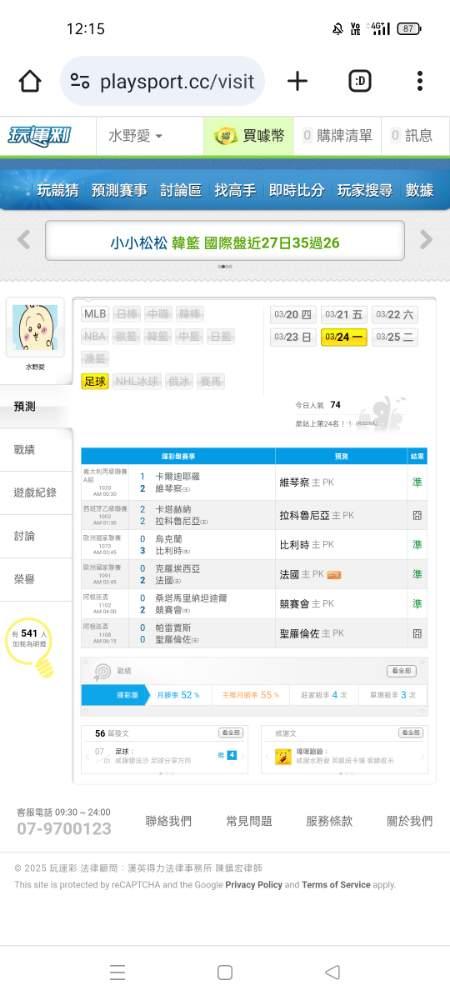Go to previous banner with left arrow
This screenshot has width=450, height=1000.
click(x=24, y=240)
